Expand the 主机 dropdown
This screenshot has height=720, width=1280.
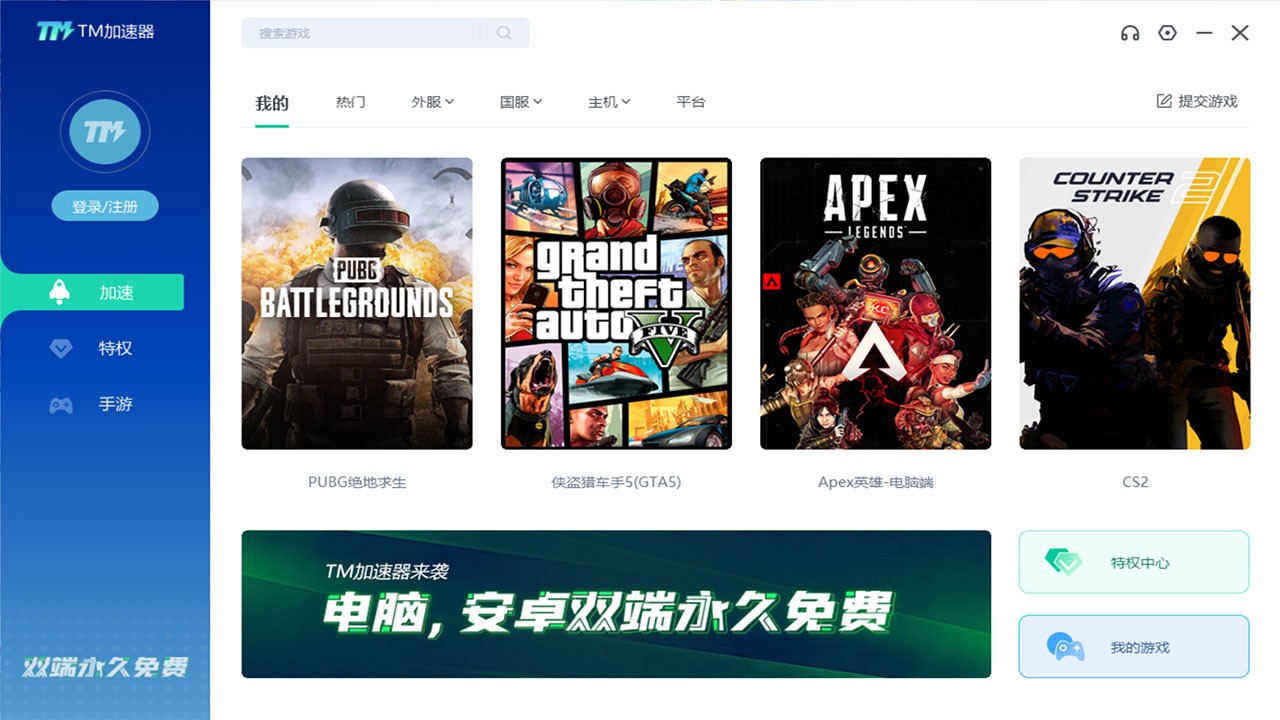(x=608, y=101)
